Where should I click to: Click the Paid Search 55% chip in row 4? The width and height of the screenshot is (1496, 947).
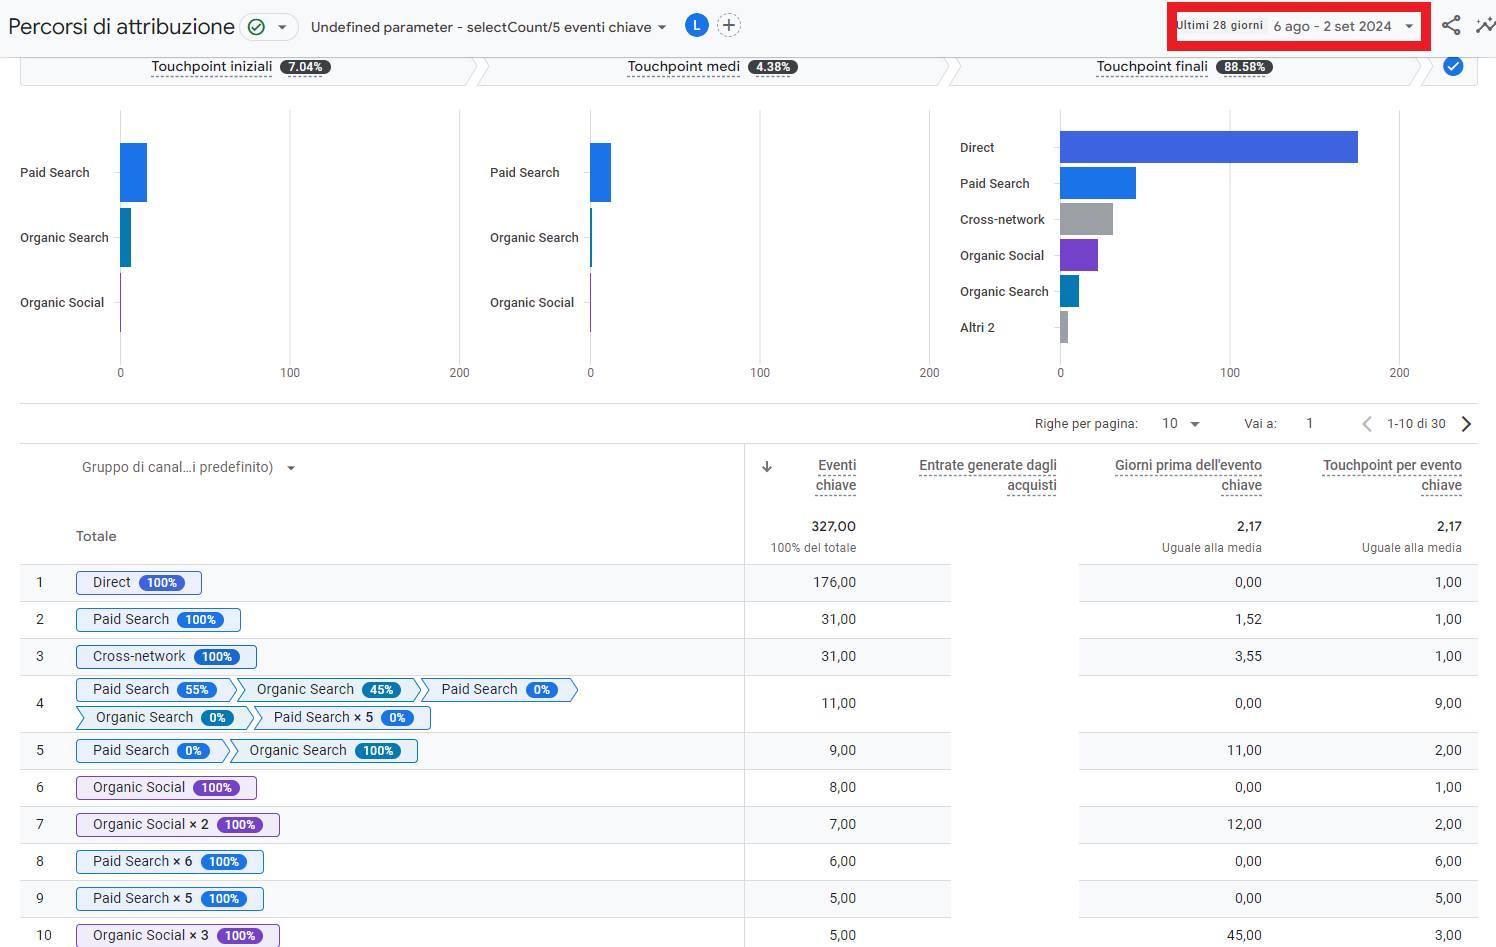coord(154,690)
